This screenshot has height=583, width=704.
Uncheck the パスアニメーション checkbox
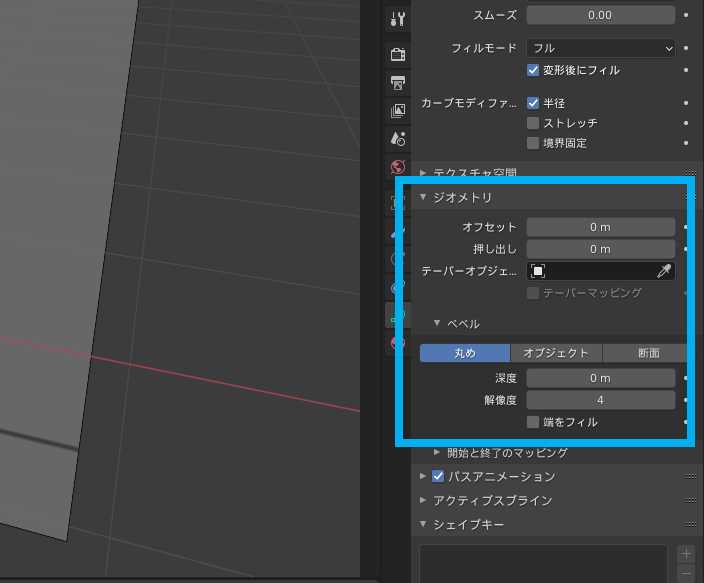pyautogui.click(x=438, y=477)
